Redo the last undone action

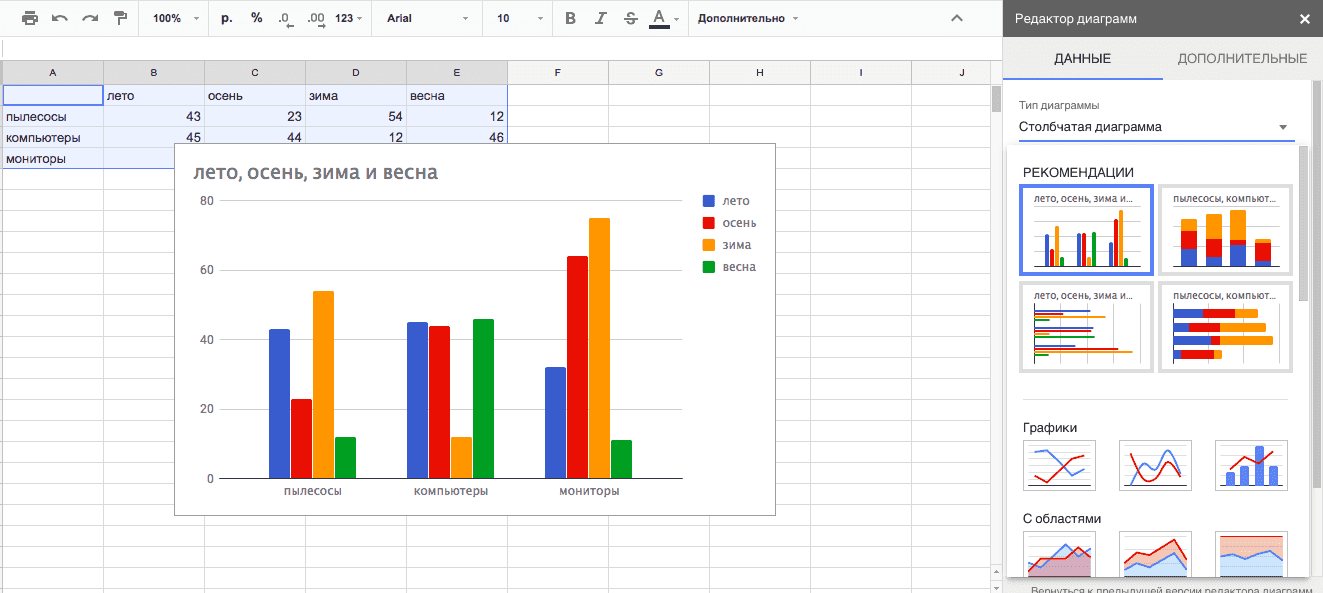click(90, 19)
